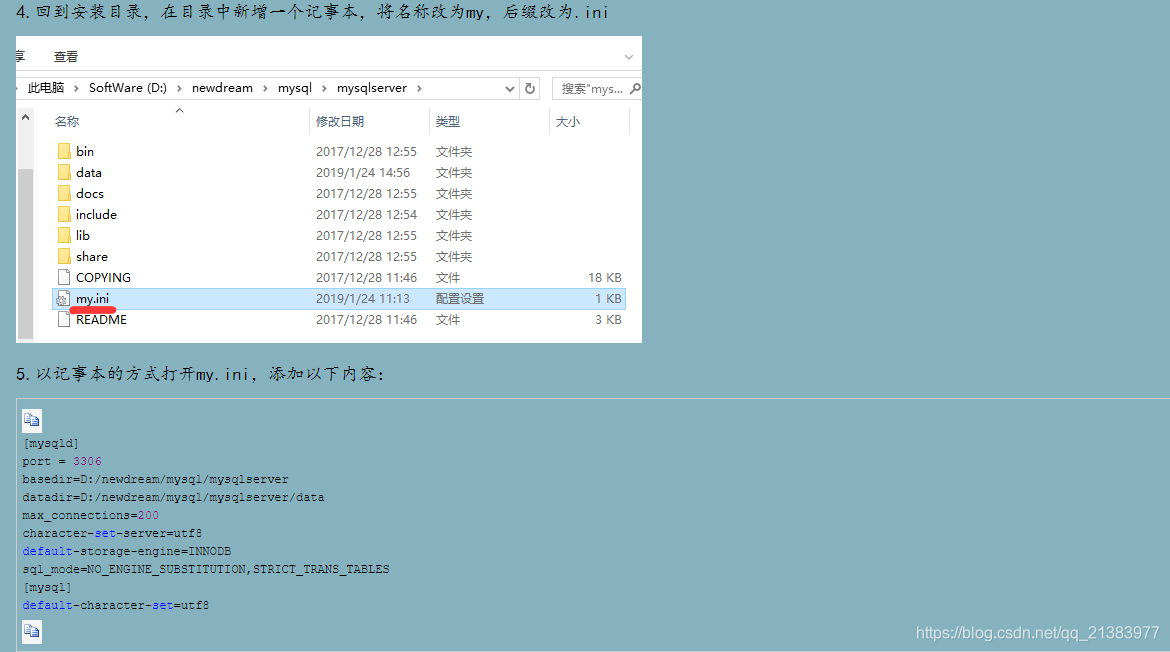Click the data folder icon
The image size is (1170, 652).
pyautogui.click(x=64, y=172)
